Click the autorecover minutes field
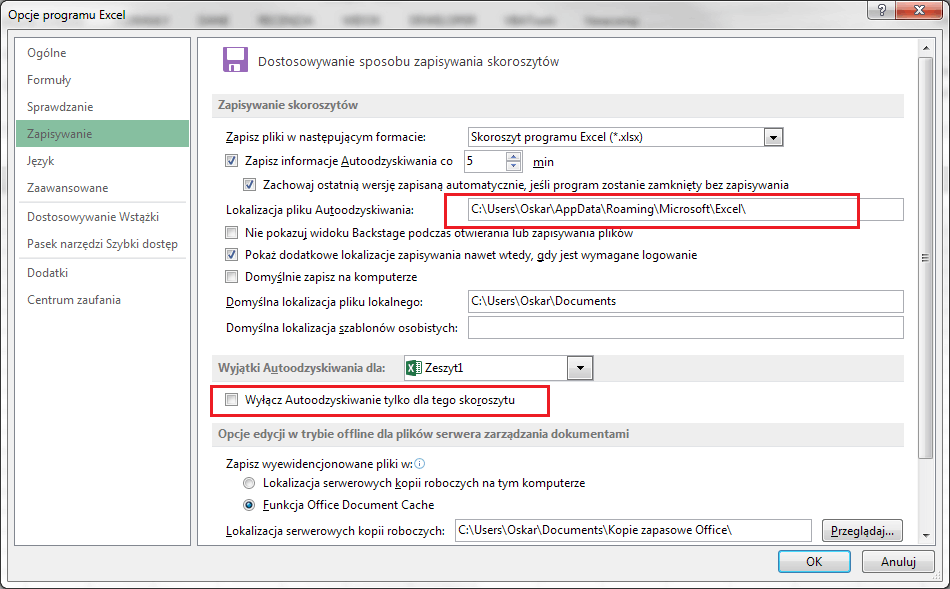The image size is (950, 589). tap(486, 161)
